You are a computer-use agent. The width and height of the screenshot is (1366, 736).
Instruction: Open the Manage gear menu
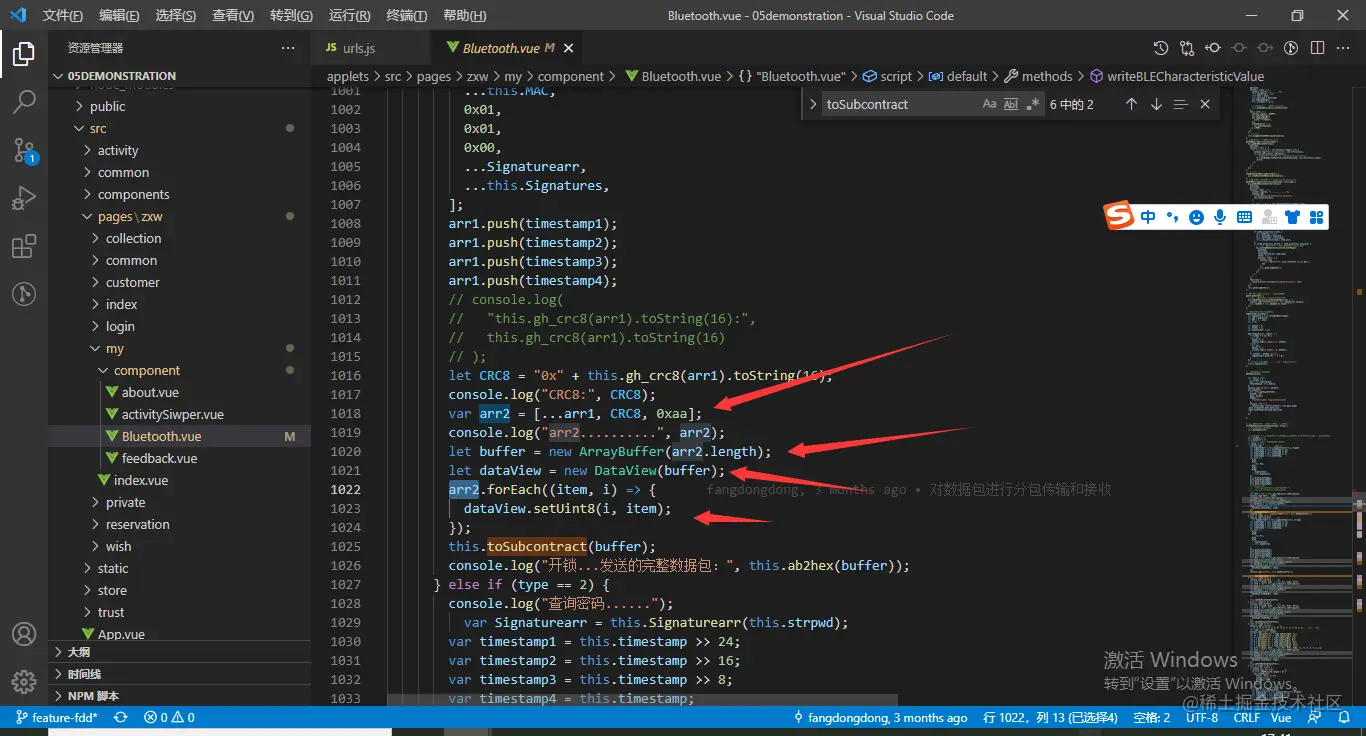coord(24,682)
